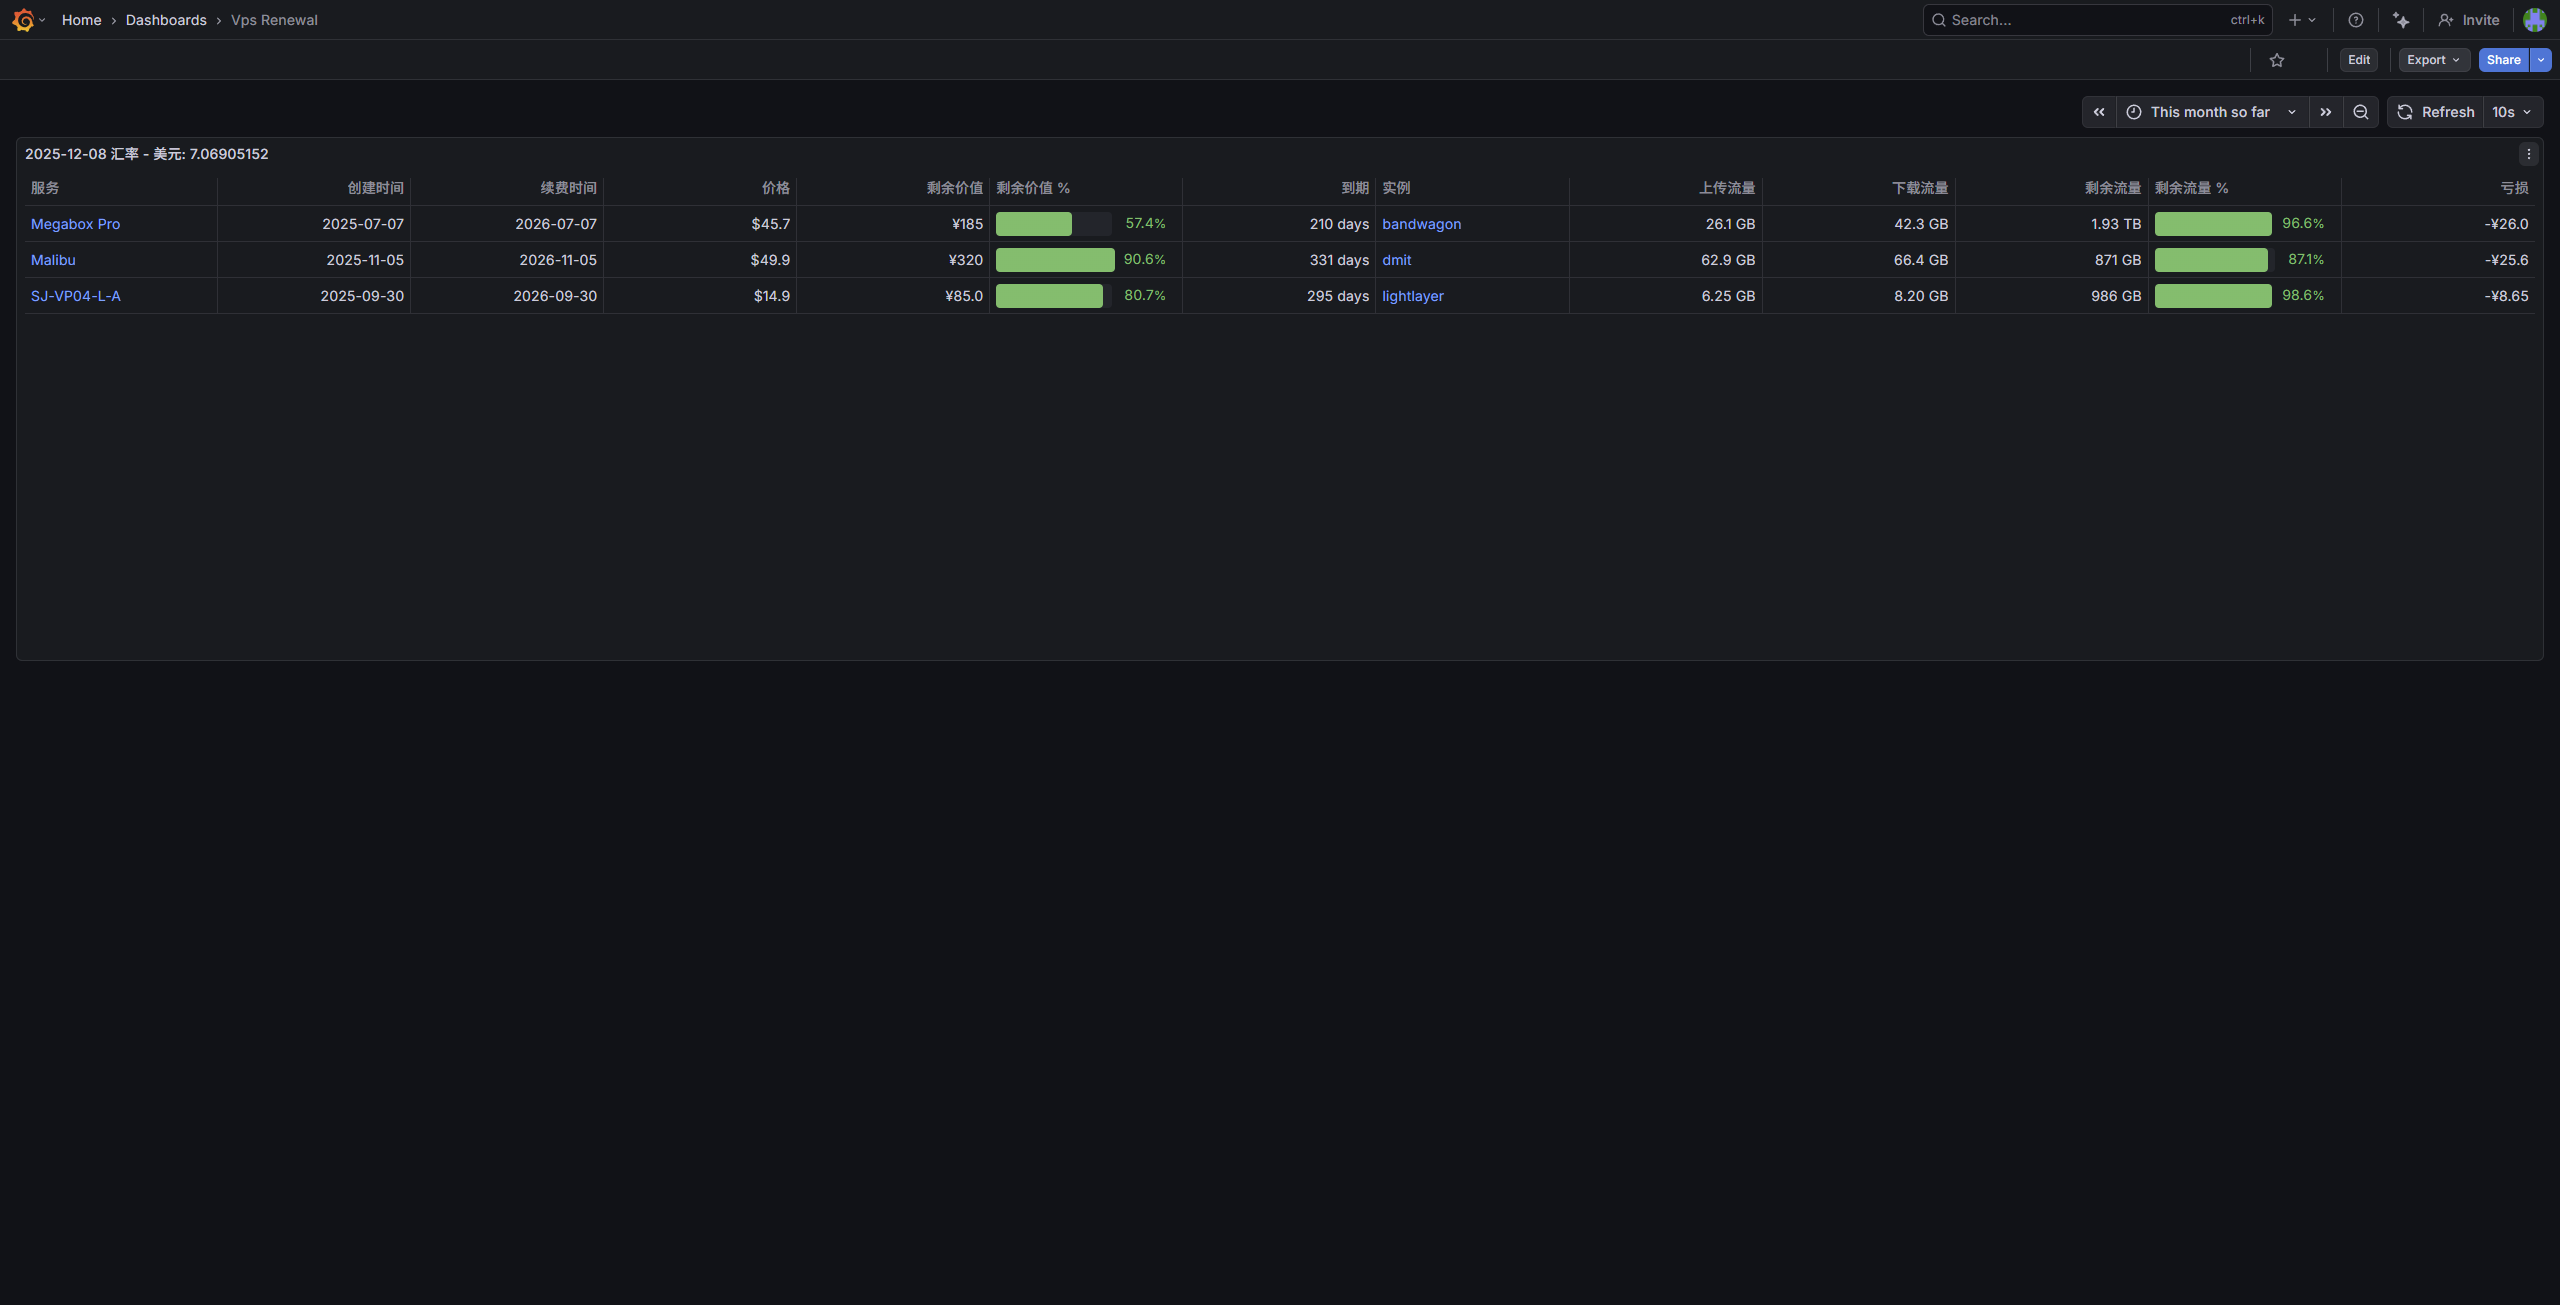Click the Share button
The width and height of the screenshot is (2560, 1305).
point(2504,60)
